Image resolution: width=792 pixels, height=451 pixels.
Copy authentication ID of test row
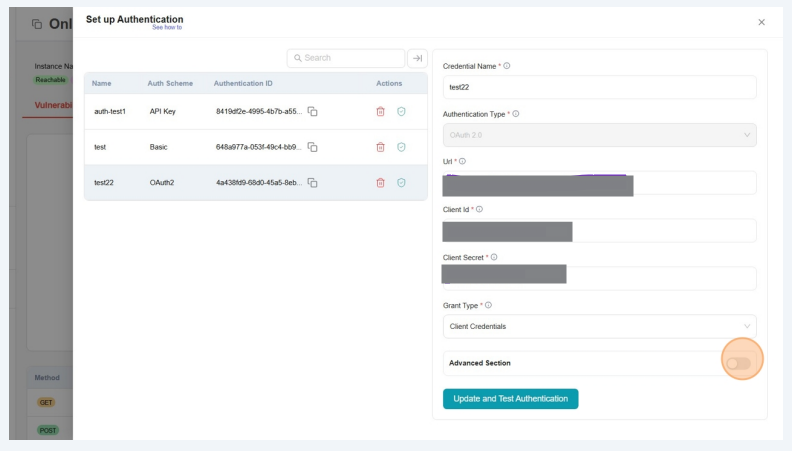pos(313,147)
